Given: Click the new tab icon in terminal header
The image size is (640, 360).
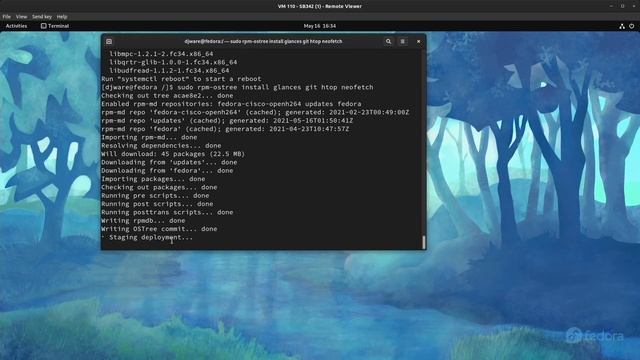Looking at the screenshot, I should (109, 41).
